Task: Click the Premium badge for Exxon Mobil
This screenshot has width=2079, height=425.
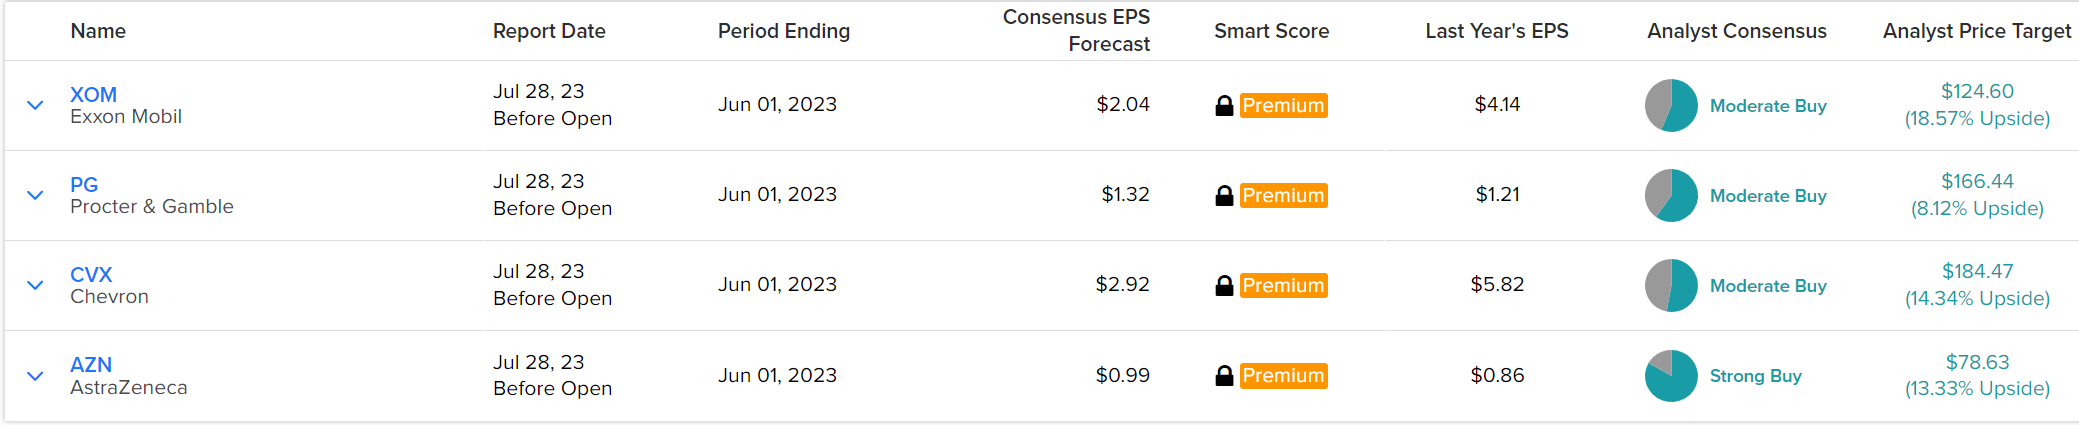Action: 1283,105
